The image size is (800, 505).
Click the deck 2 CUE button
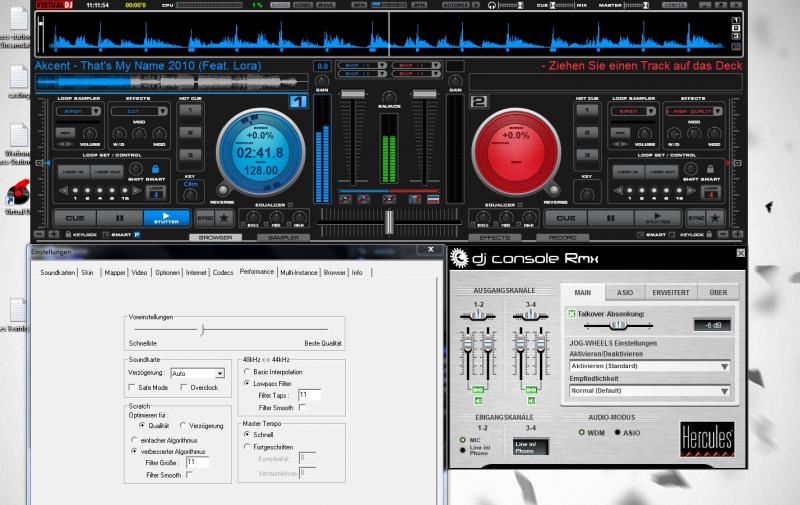[565, 218]
